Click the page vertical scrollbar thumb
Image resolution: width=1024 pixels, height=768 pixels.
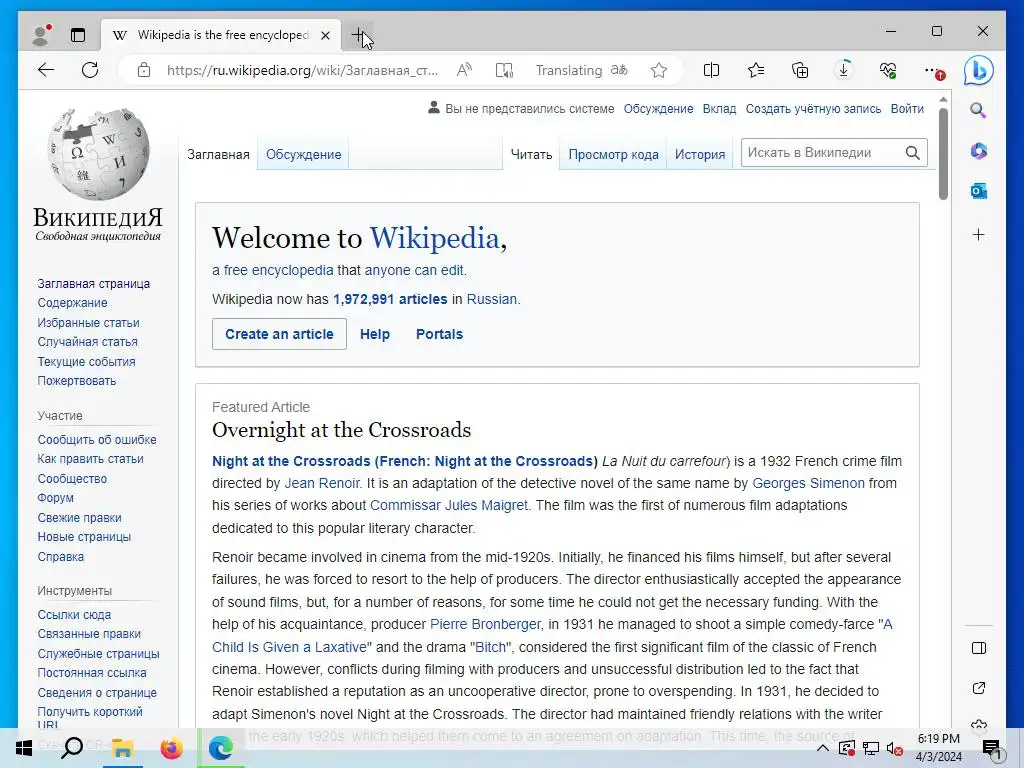click(x=943, y=153)
